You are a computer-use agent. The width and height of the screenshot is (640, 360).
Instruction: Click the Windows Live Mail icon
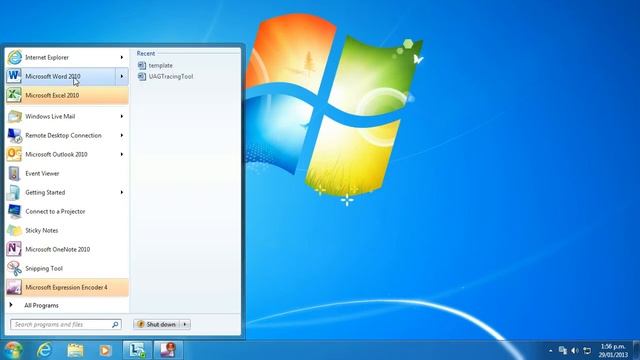(x=14, y=116)
